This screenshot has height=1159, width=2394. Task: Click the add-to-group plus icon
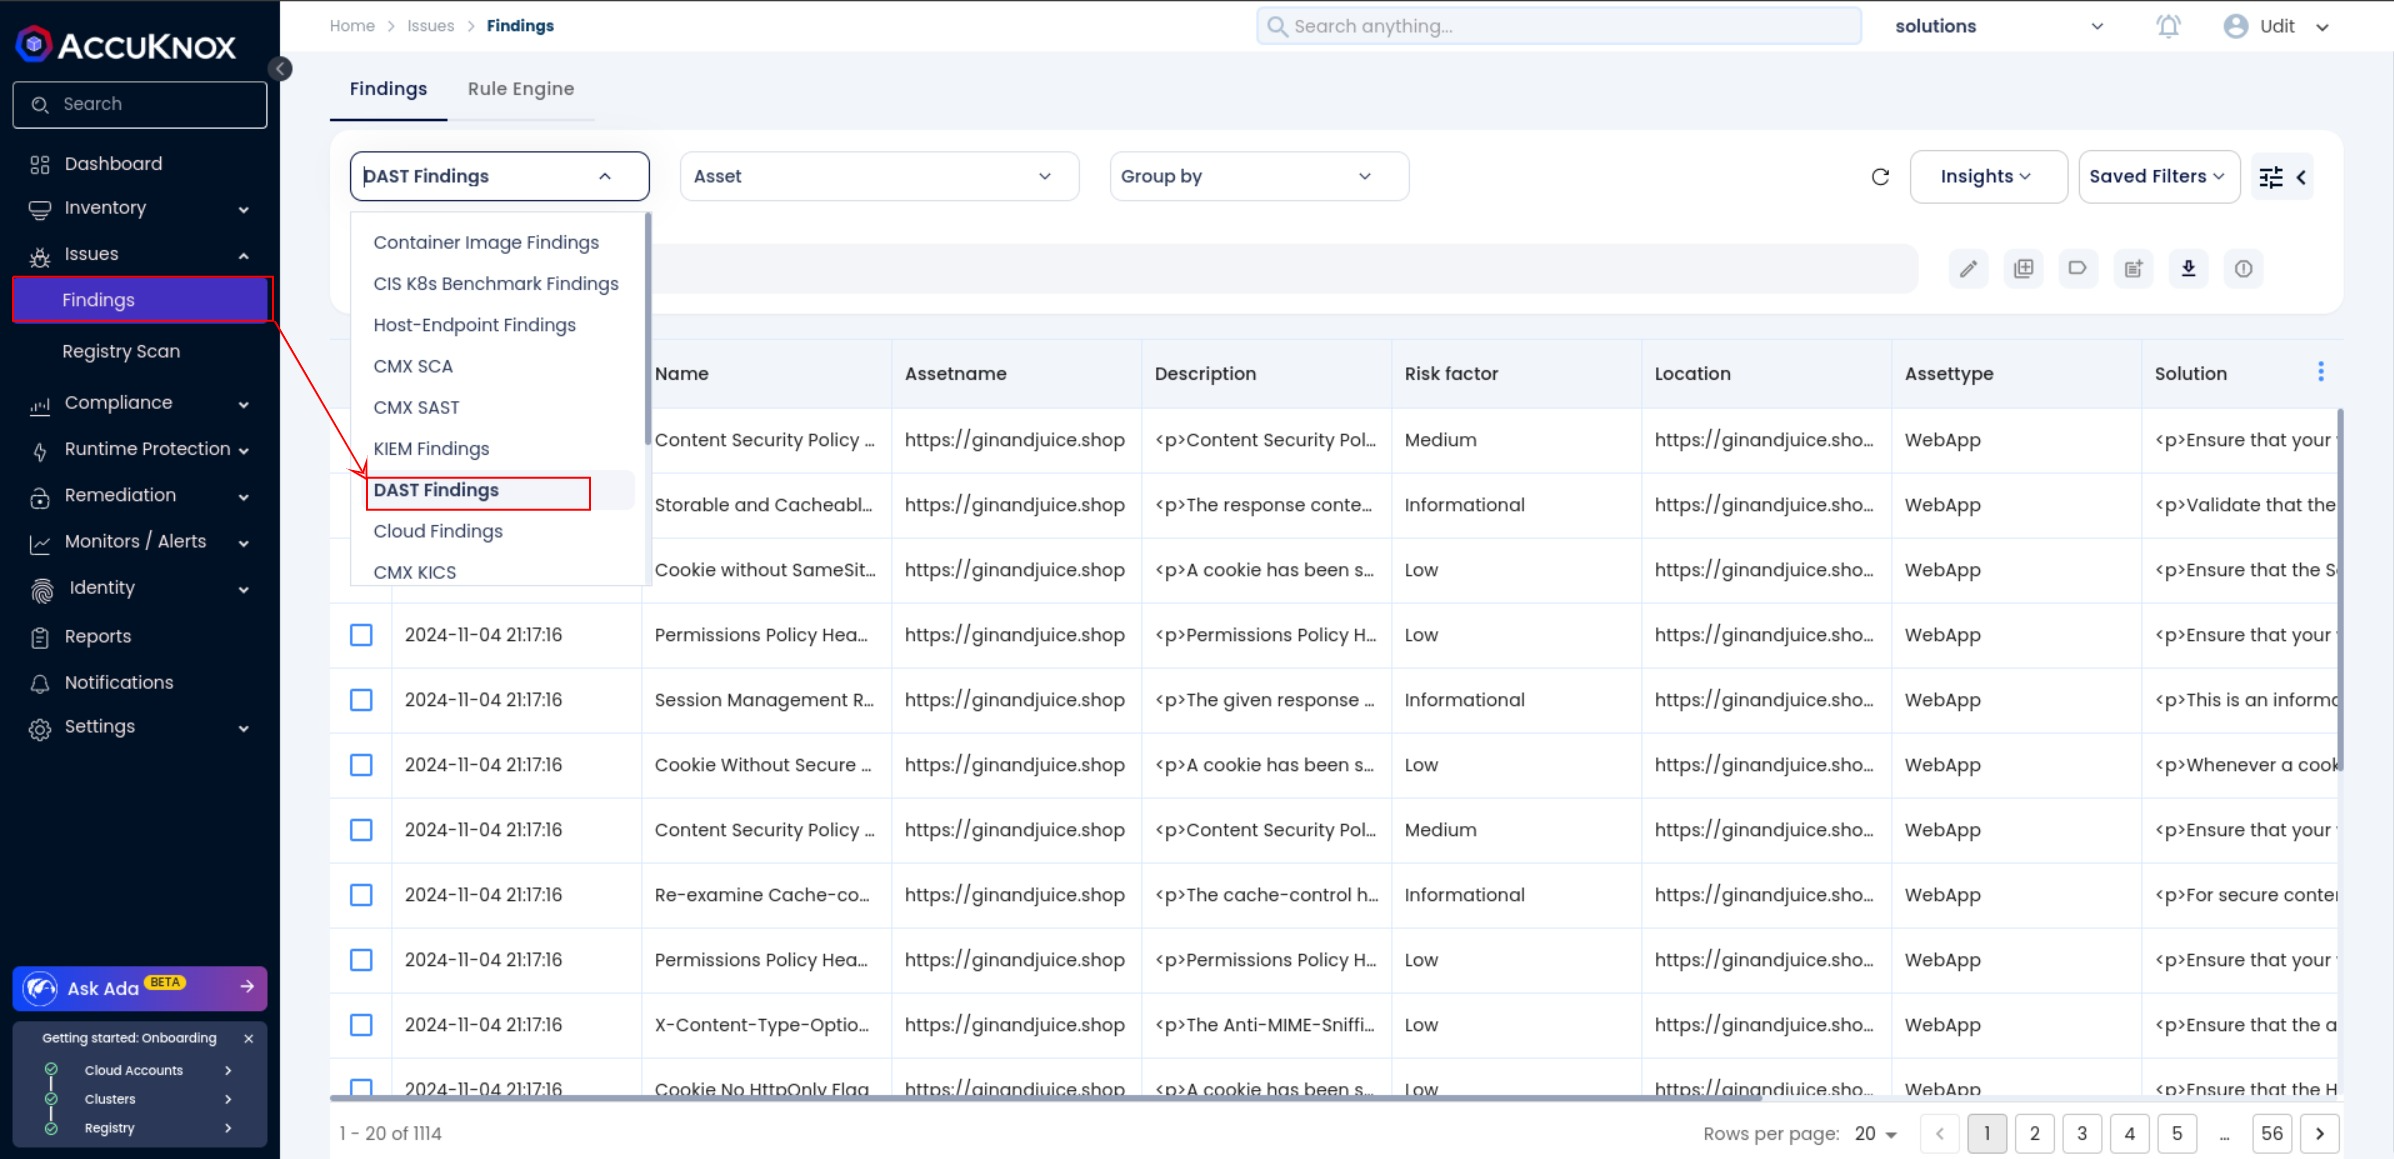click(x=2024, y=268)
